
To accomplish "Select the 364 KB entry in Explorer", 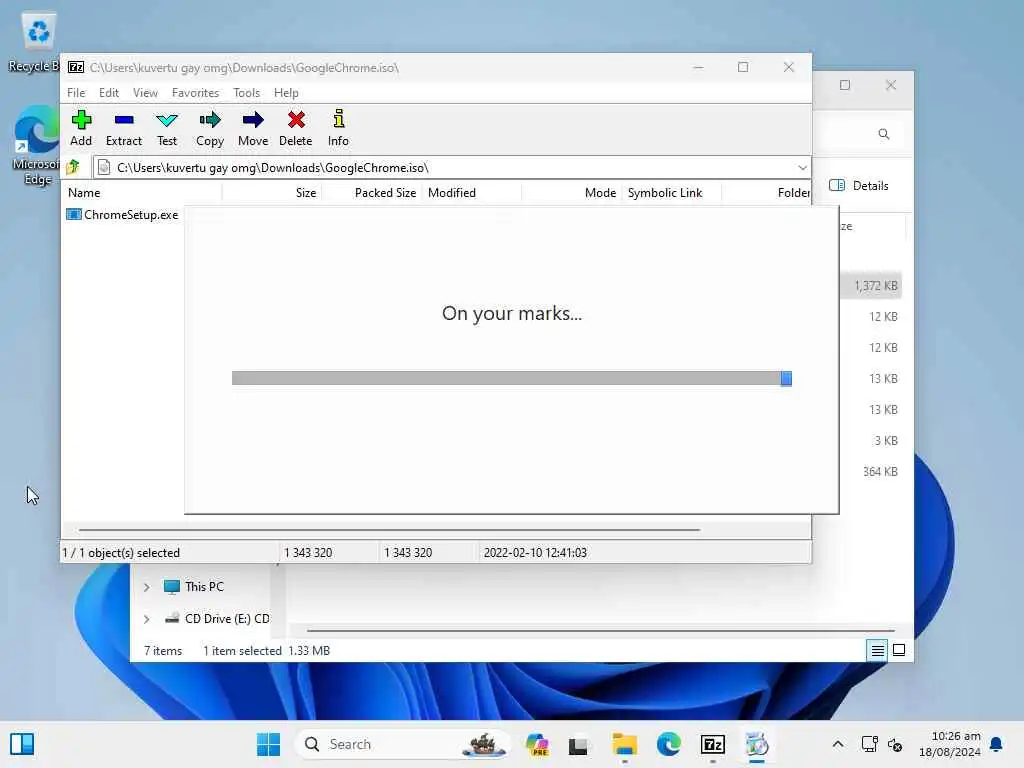I will click(880, 471).
